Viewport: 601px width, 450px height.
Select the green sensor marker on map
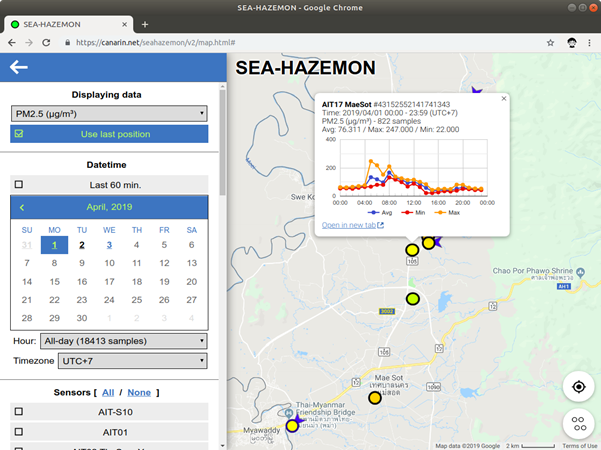click(412, 299)
